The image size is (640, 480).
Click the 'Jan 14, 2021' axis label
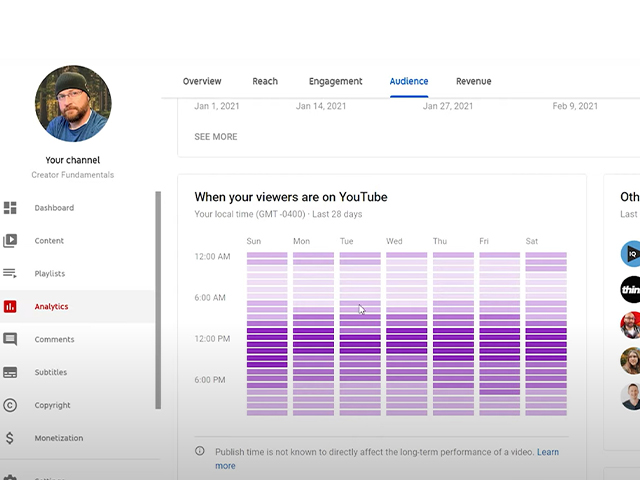pyautogui.click(x=321, y=106)
